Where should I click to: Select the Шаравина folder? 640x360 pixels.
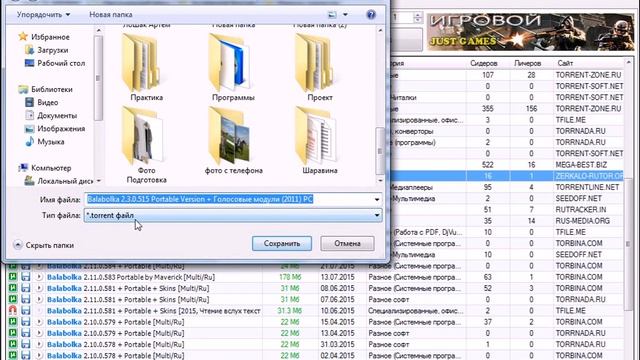tap(320, 141)
